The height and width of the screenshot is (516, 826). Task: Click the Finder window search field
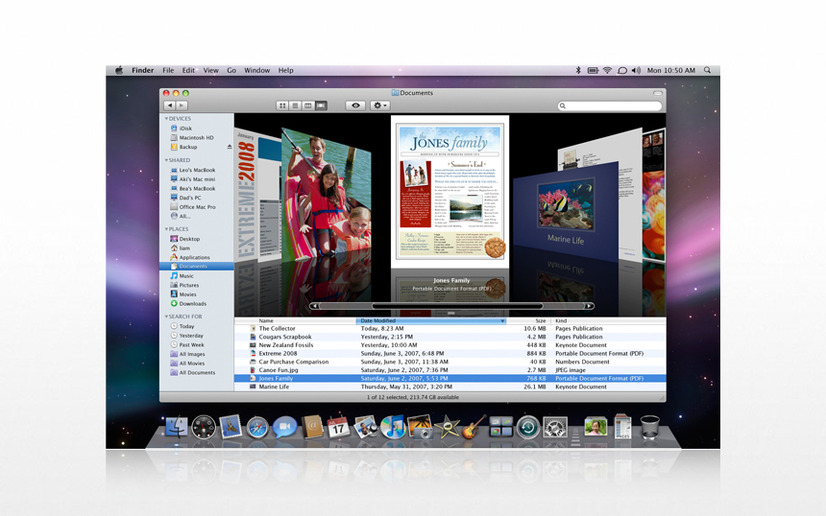pyautogui.click(x=609, y=106)
